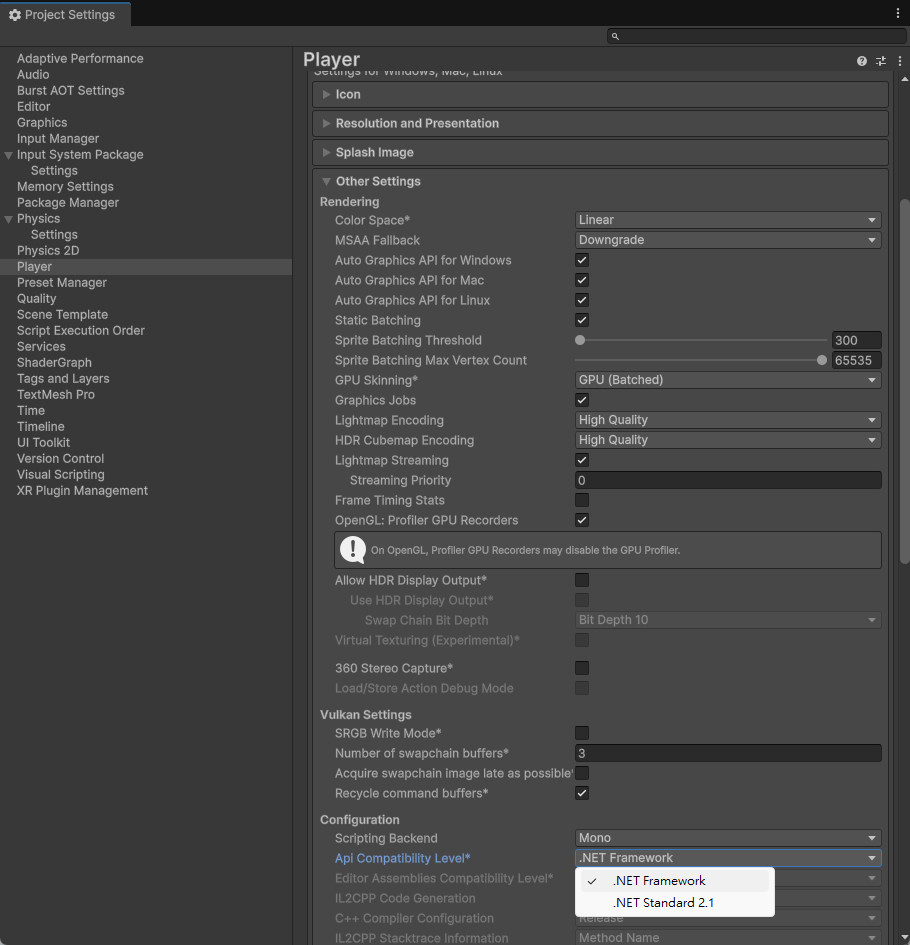Enable the Frame Timing Stats checkbox

tap(582, 500)
